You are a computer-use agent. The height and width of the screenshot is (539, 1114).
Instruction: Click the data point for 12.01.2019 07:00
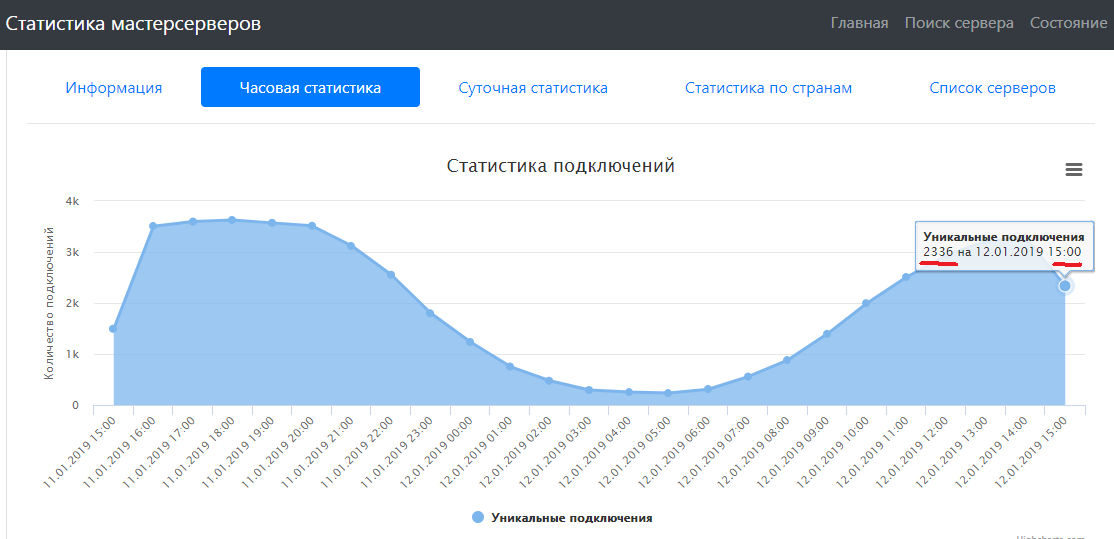747,376
